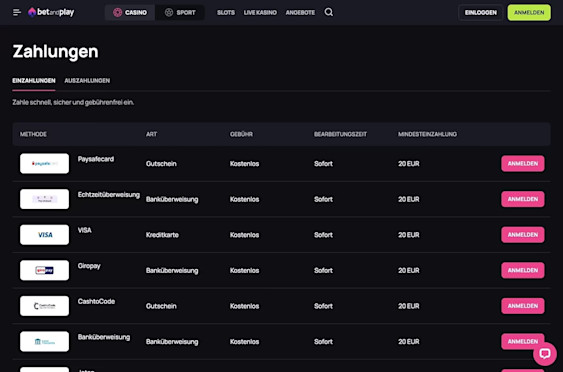
Task: Click the VISA logo thumbnail
Action: [45, 234]
